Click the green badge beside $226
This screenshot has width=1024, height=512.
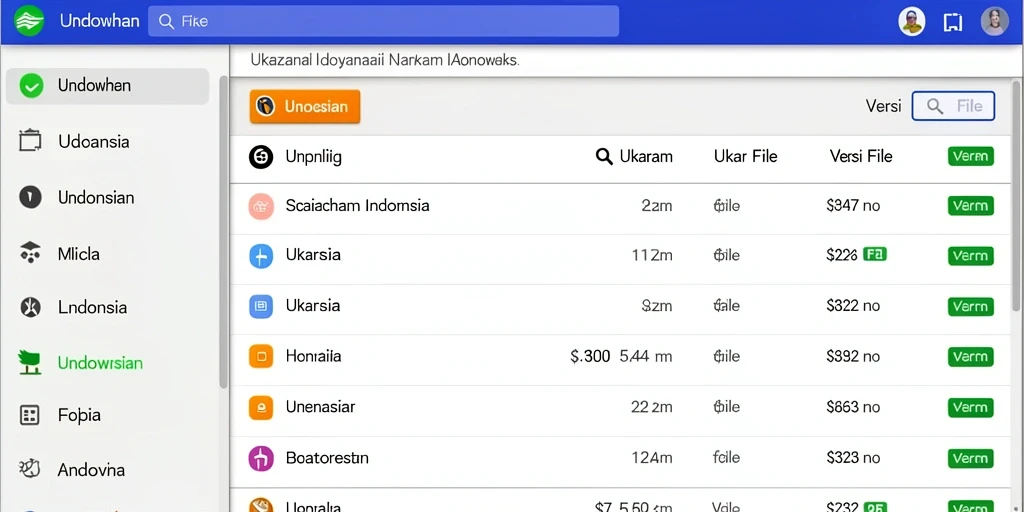click(x=875, y=254)
